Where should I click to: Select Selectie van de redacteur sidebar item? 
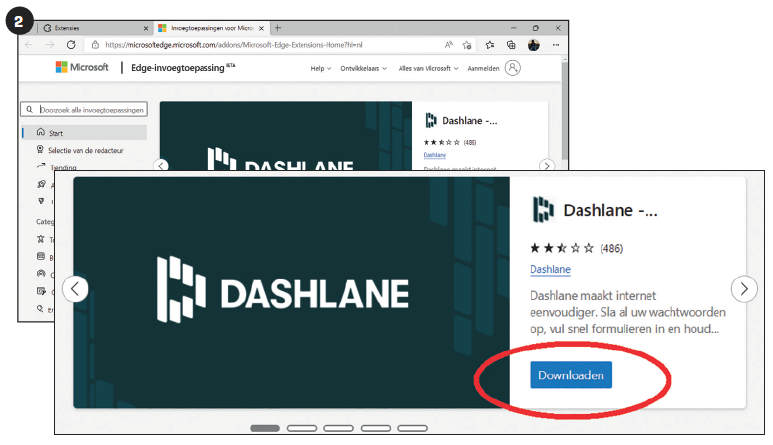tap(85, 150)
